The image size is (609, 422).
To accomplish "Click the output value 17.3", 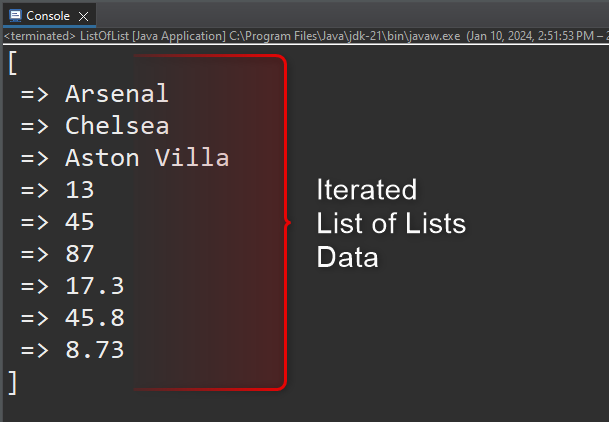I will click(95, 286).
